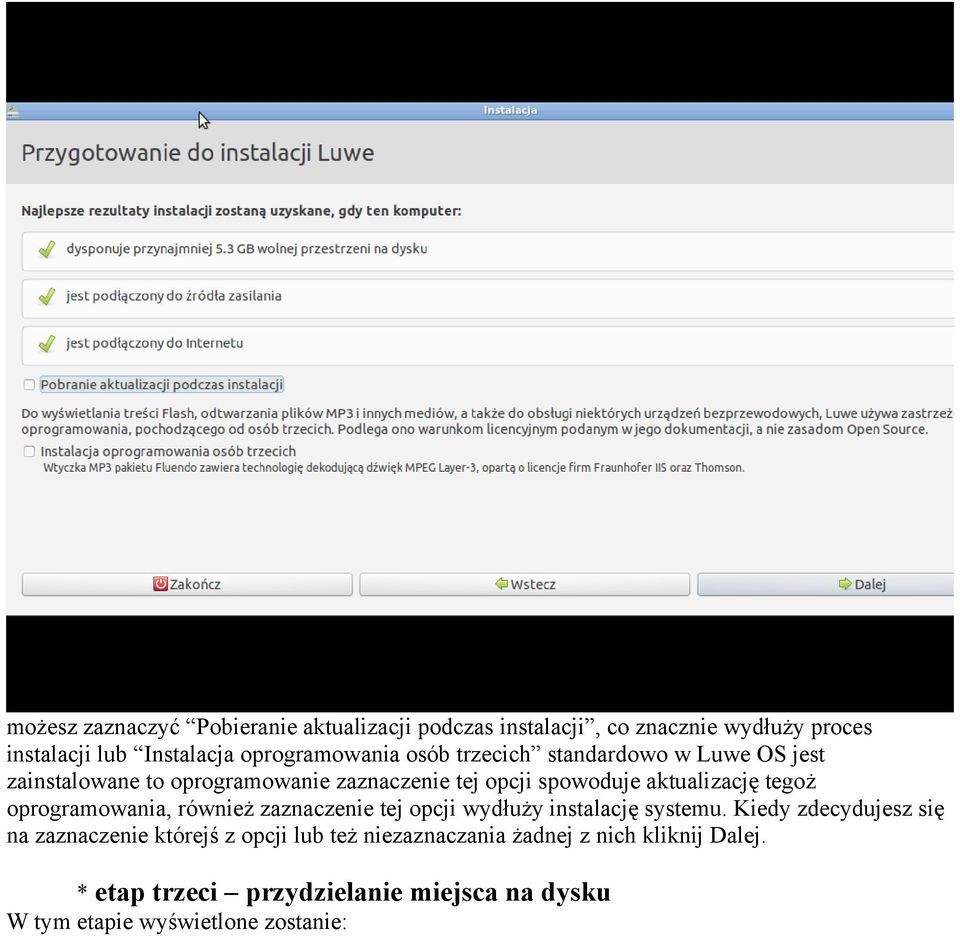Click the green left arrow on Wstecz
The height and width of the screenshot is (936, 960).
(501, 583)
